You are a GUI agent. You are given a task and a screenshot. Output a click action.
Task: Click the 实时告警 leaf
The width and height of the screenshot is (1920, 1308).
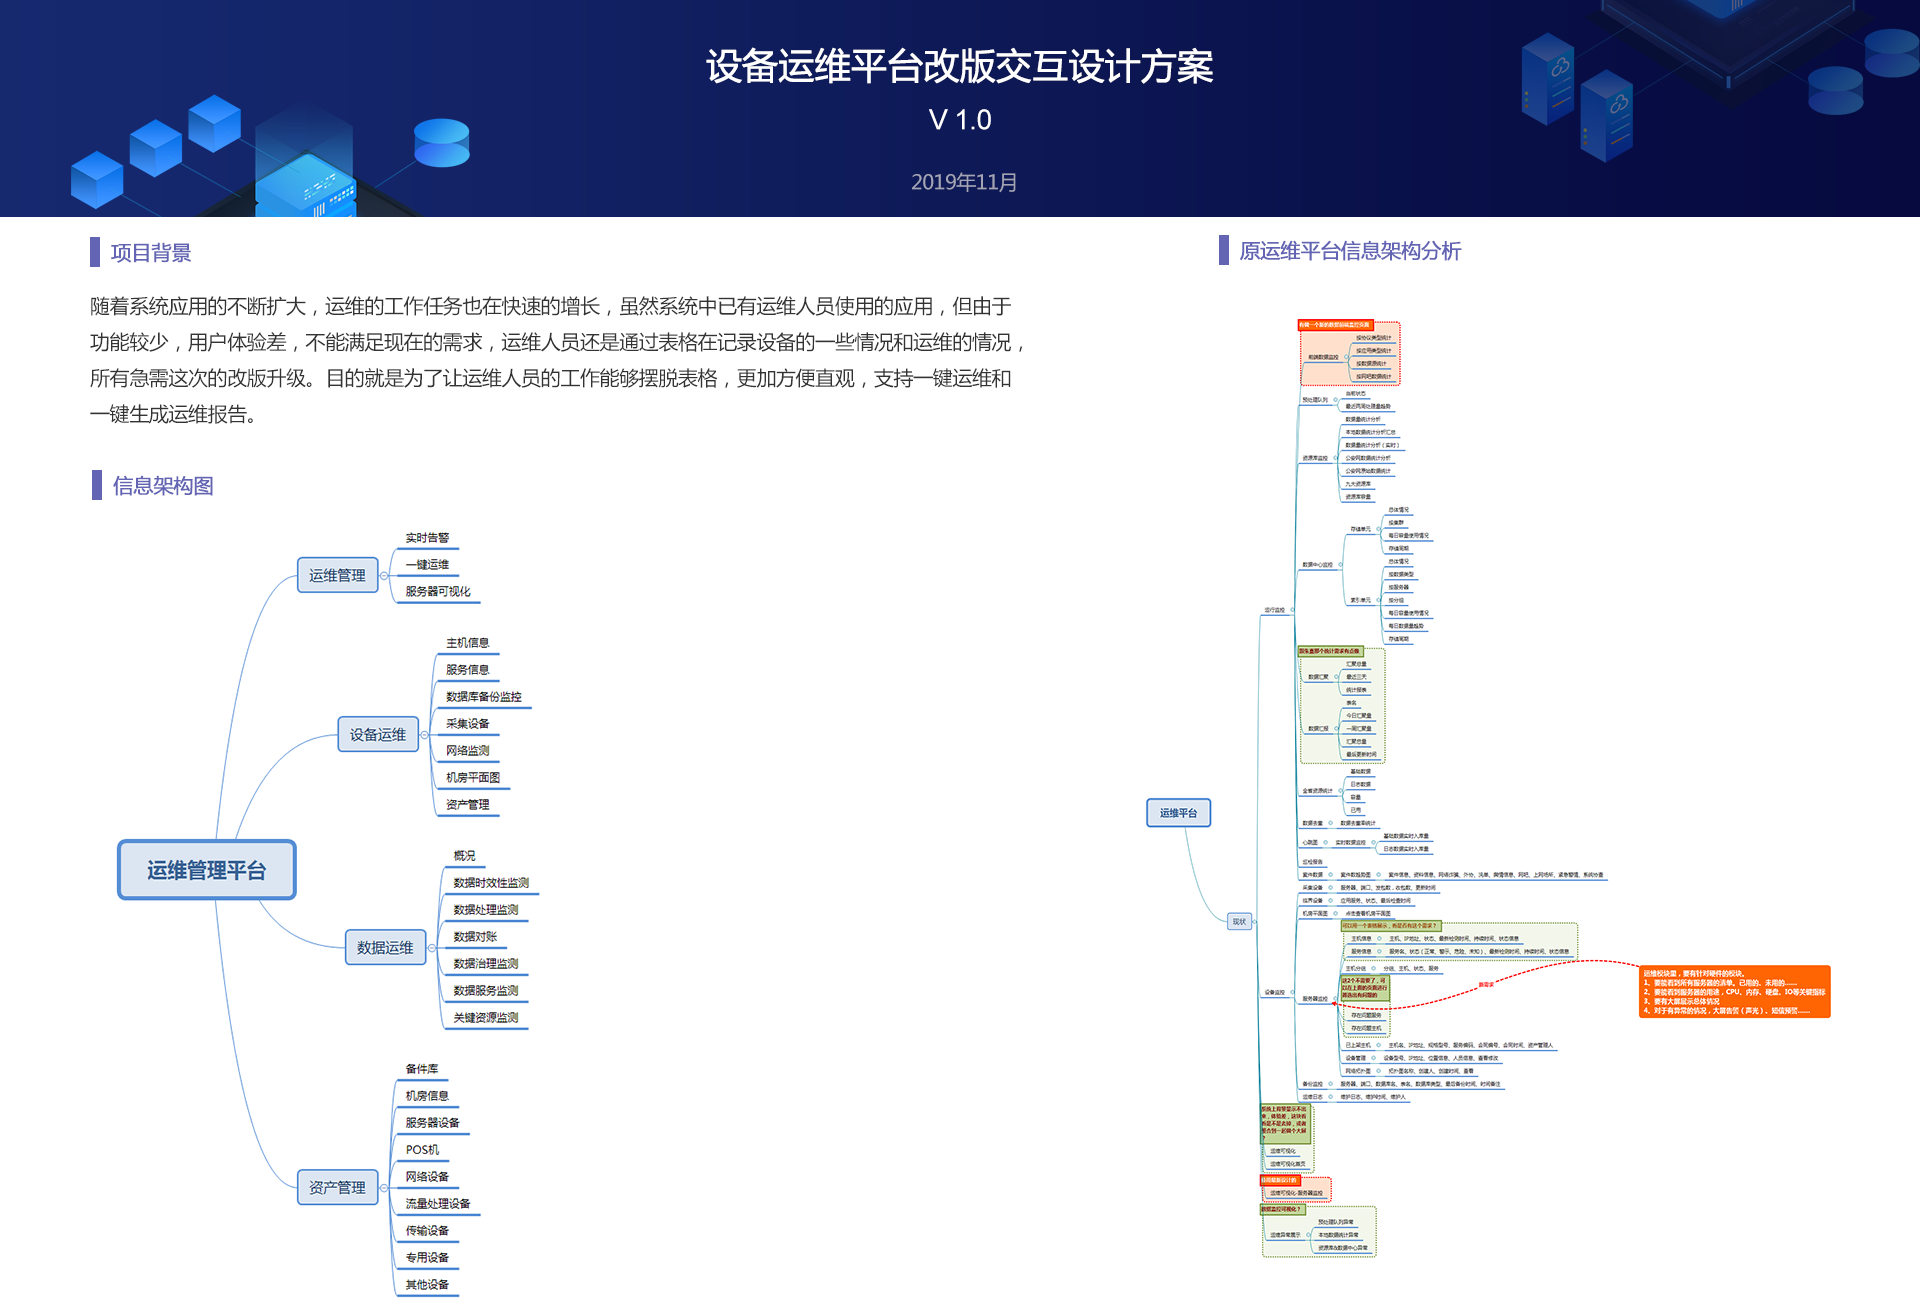point(427,538)
